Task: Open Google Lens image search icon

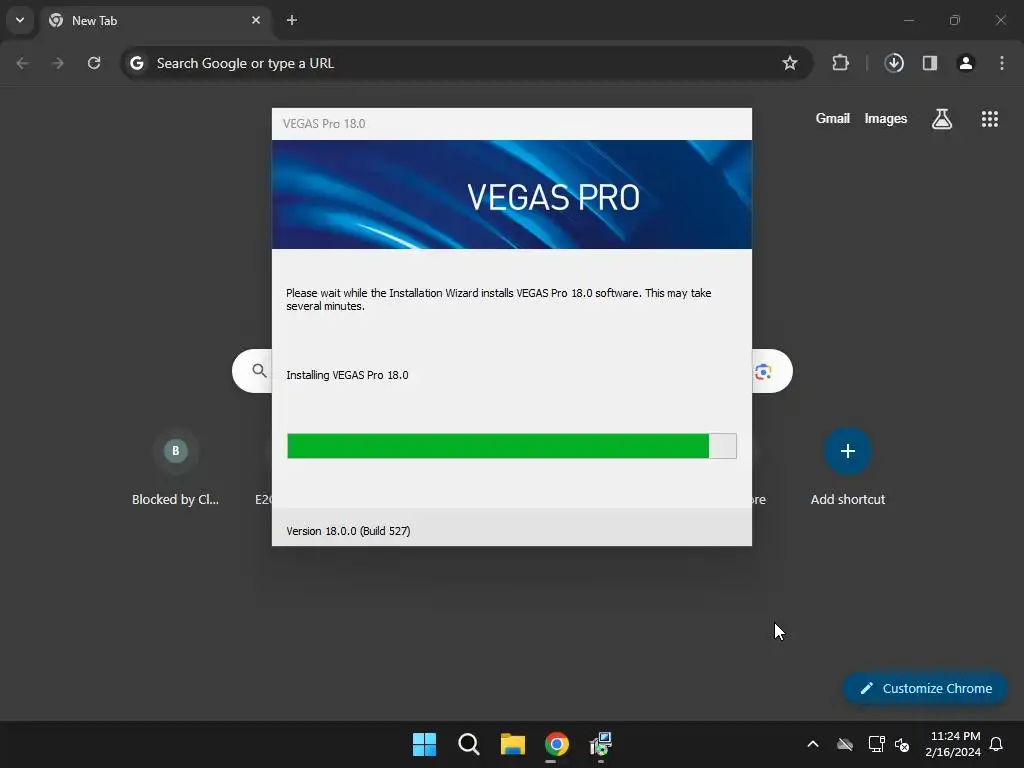Action: point(763,372)
